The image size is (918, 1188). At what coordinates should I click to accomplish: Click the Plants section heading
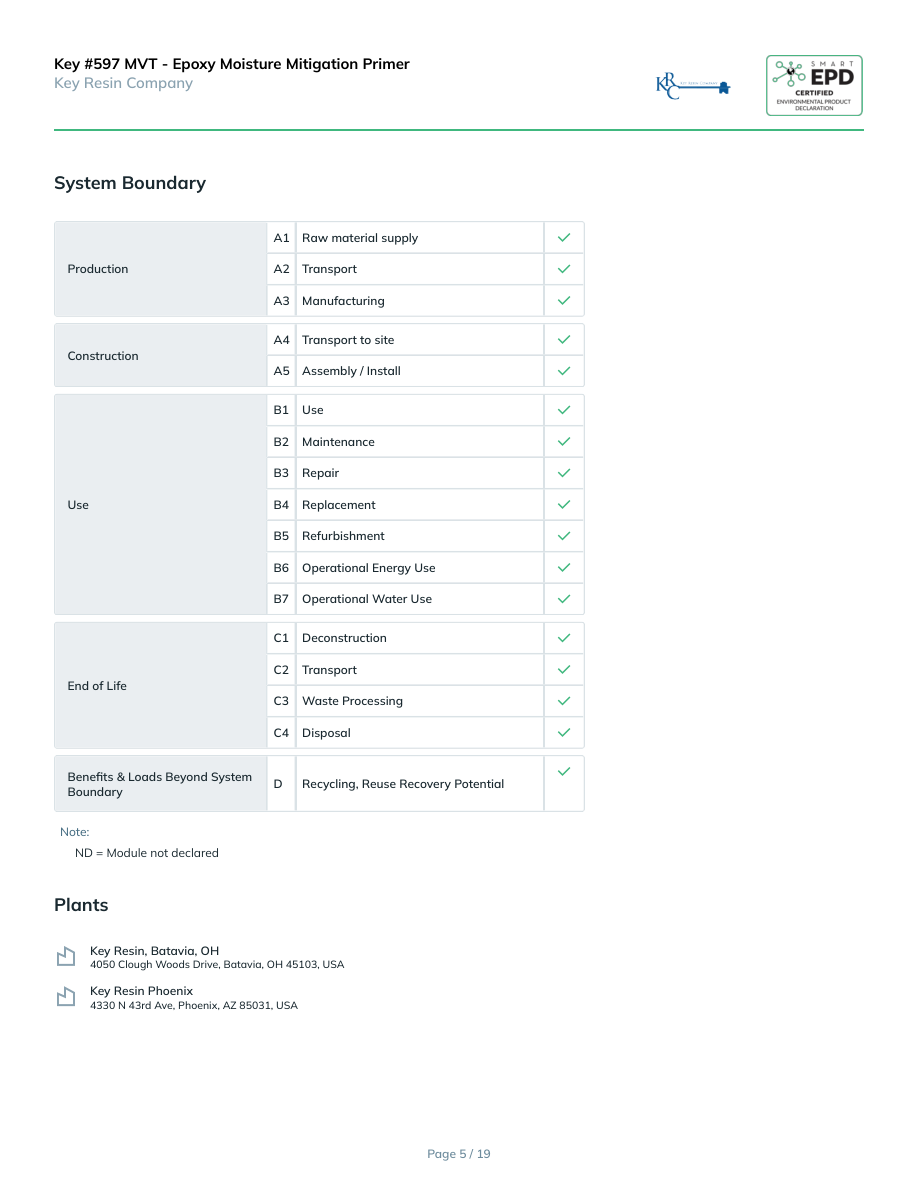pyautogui.click(x=81, y=905)
